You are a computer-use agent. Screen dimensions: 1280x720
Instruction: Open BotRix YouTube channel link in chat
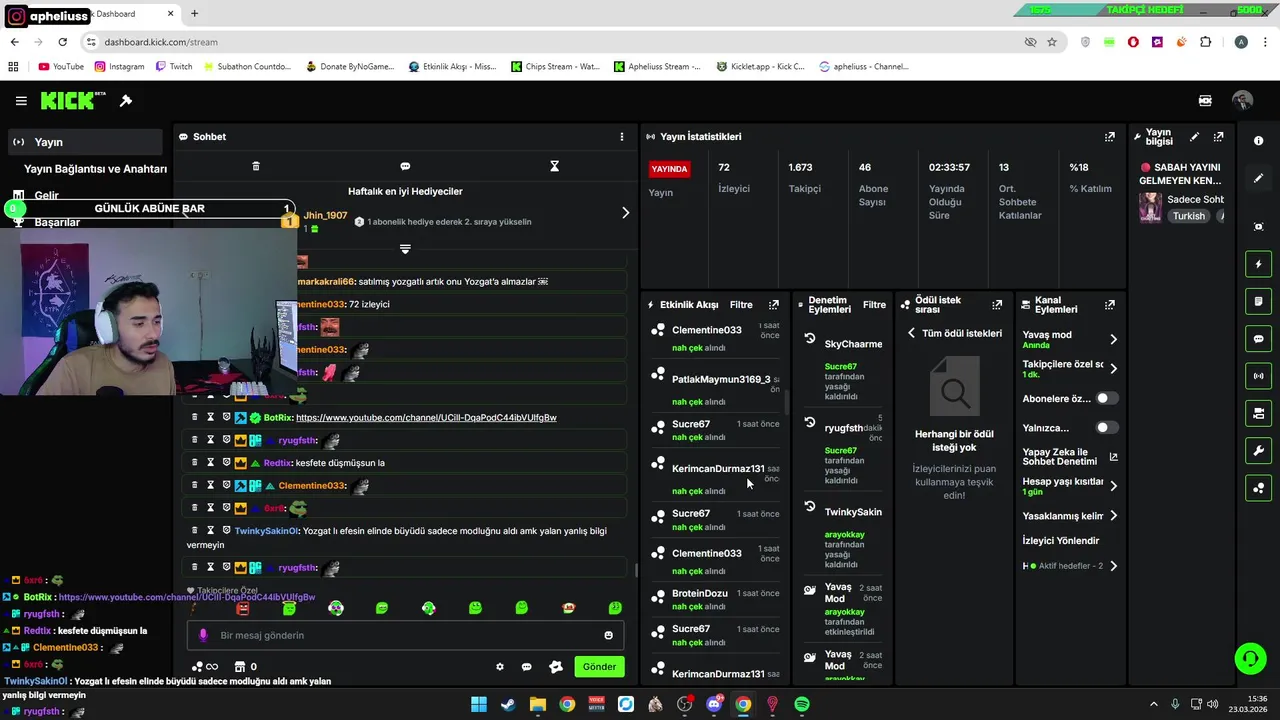426,417
